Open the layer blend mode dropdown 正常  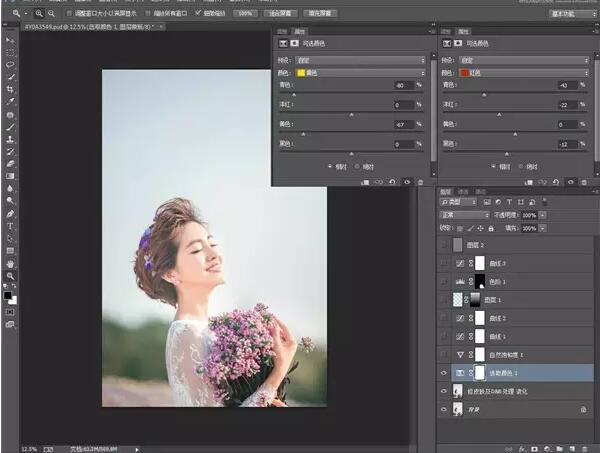[462, 216]
